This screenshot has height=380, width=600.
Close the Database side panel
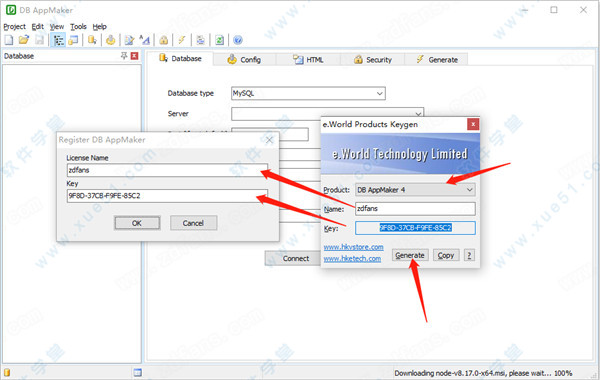(x=134, y=56)
